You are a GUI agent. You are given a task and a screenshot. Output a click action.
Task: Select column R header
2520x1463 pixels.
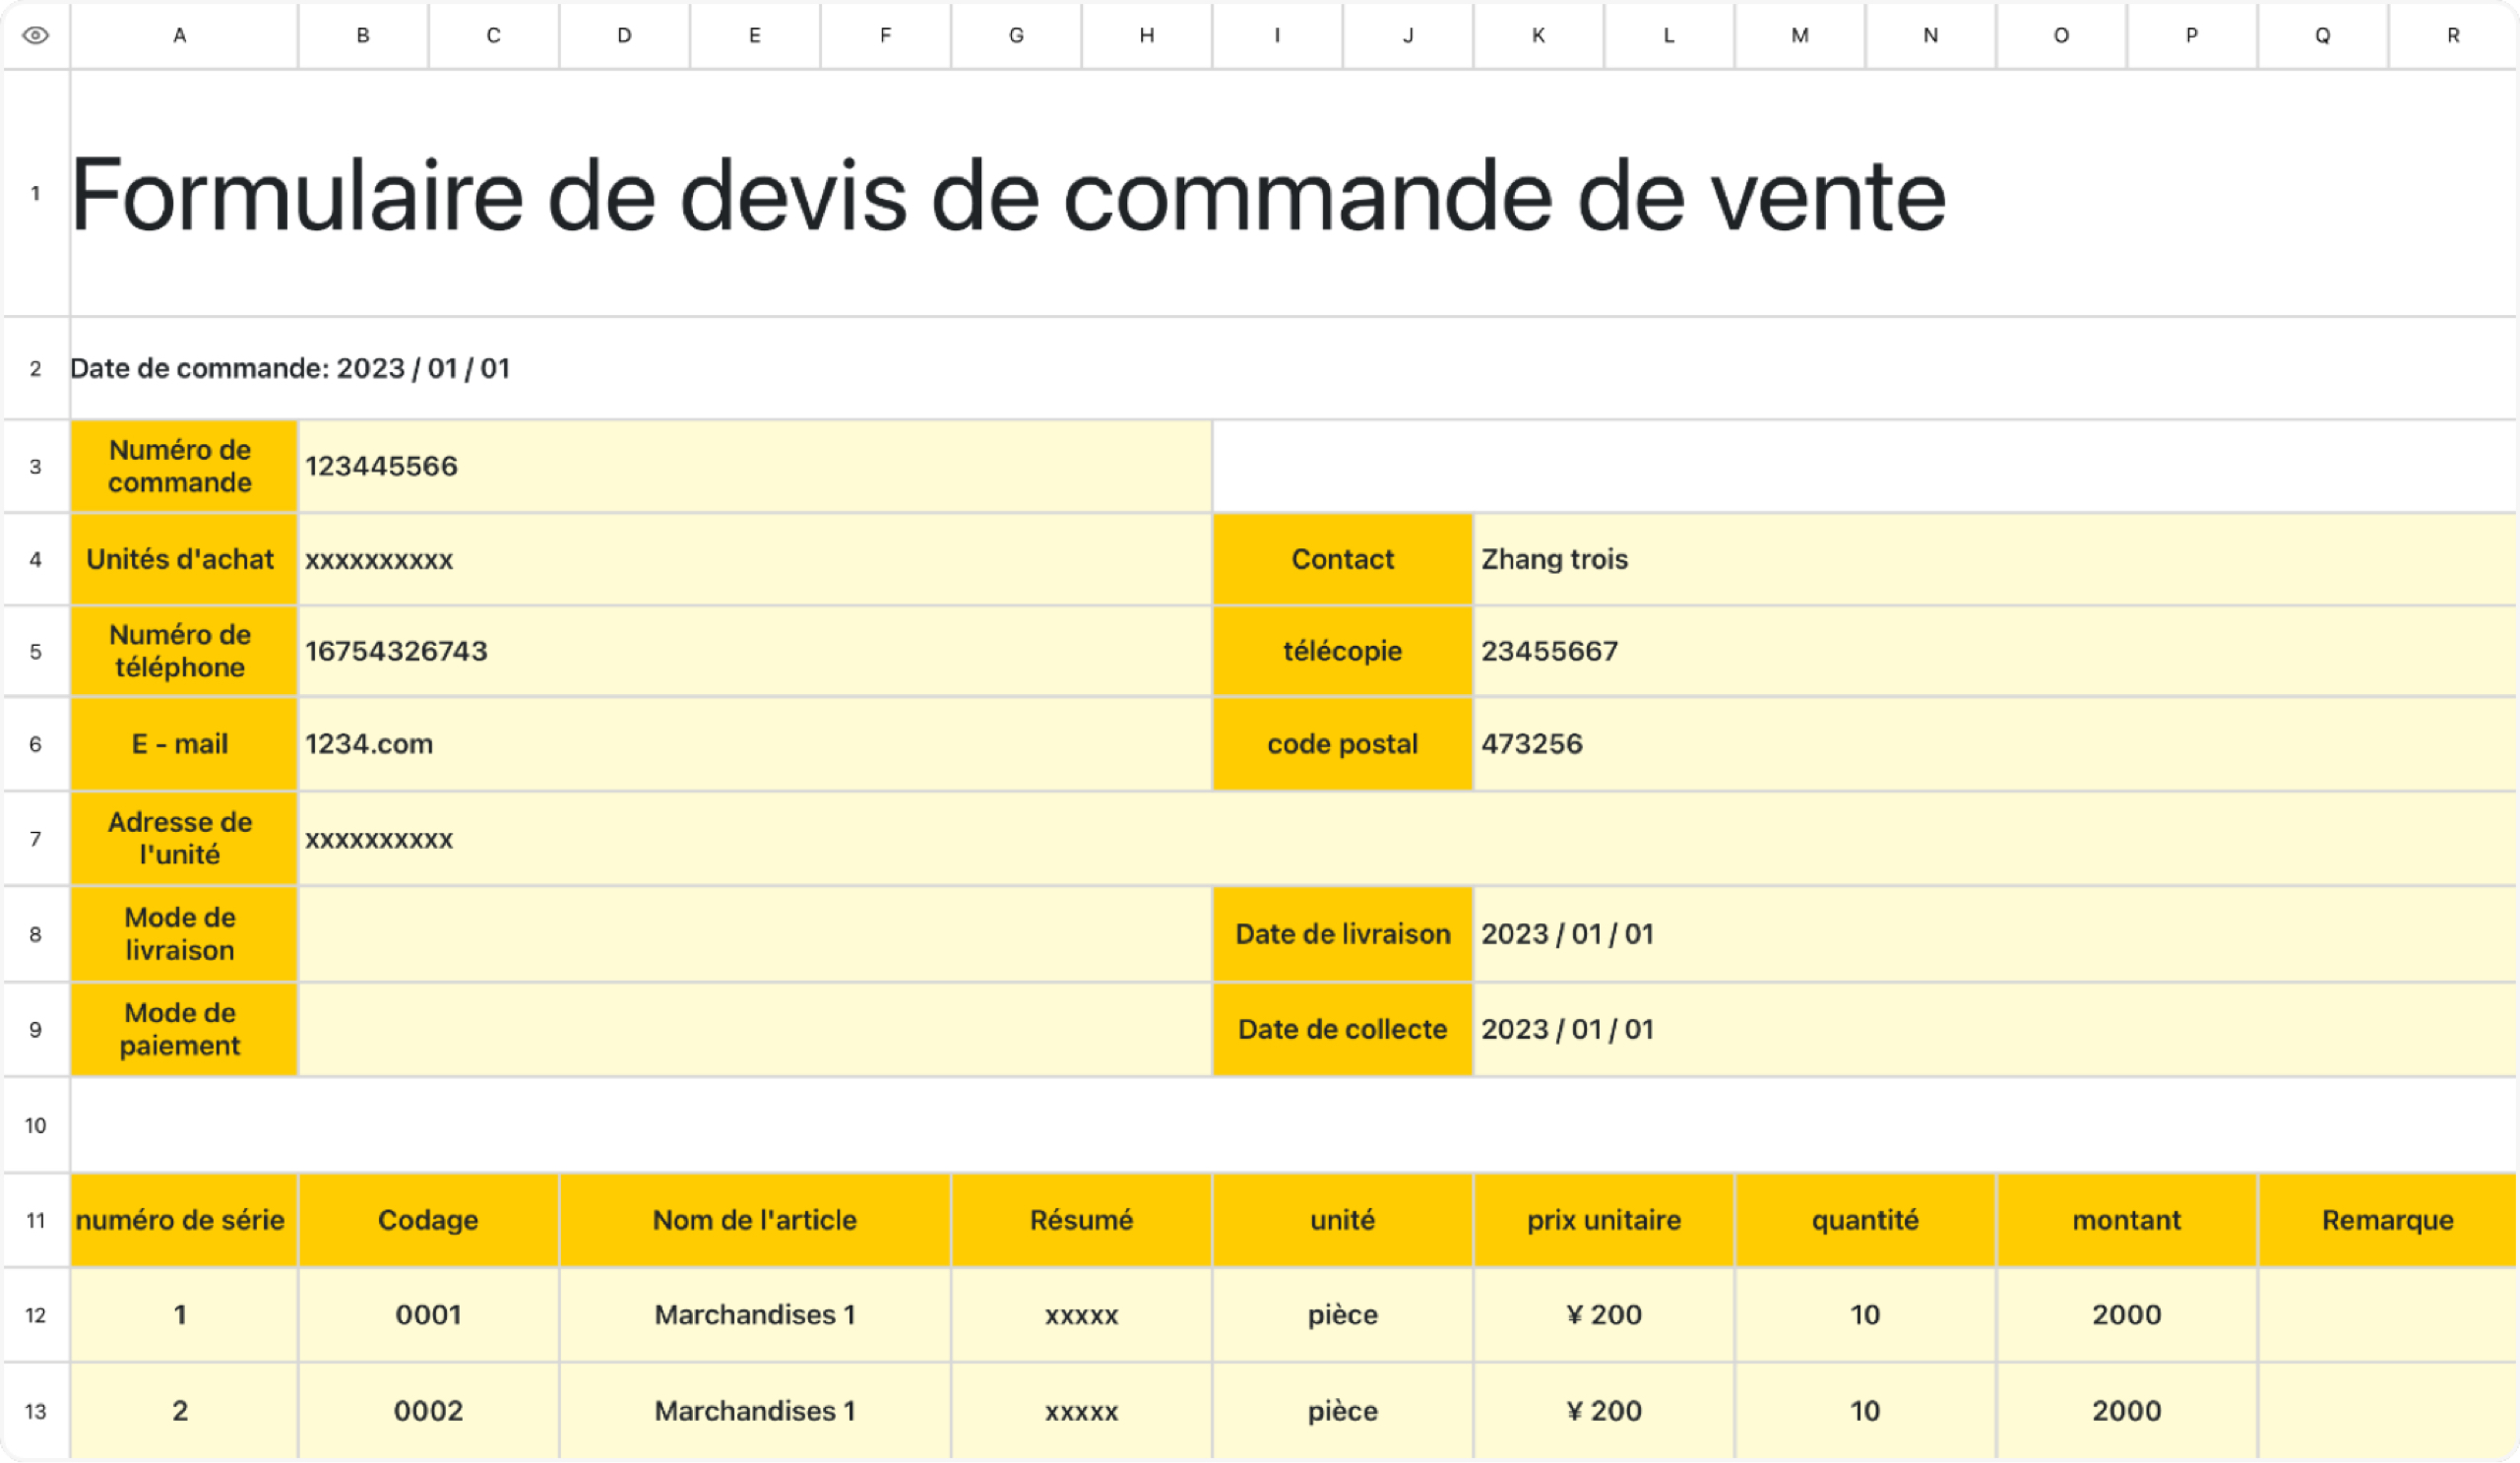click(x=2453, y=36)
